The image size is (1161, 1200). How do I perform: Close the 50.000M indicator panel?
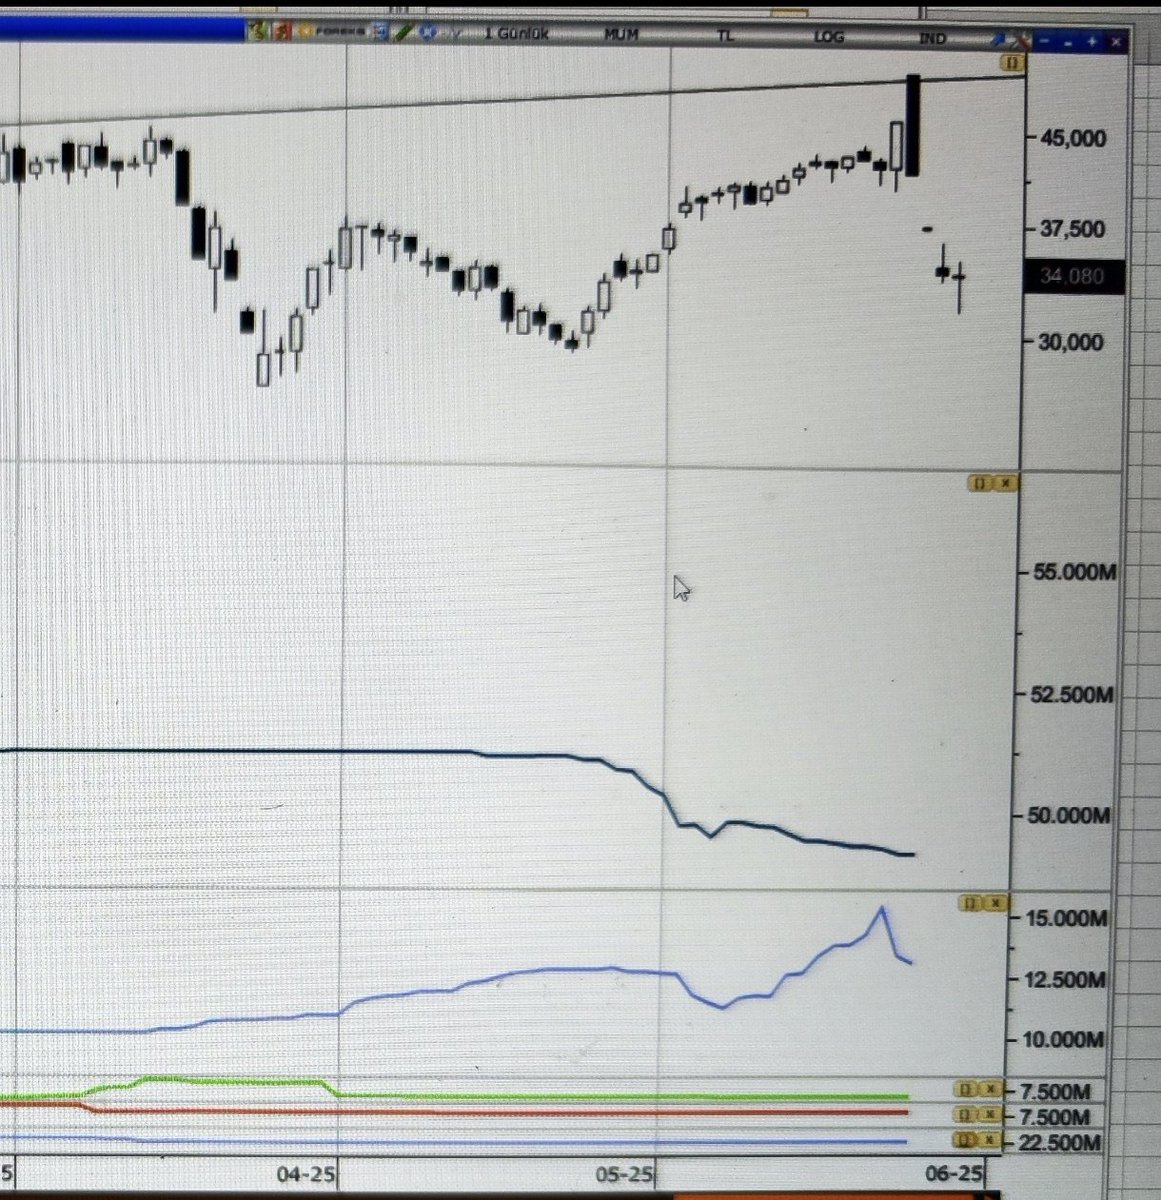coord(1005,484)
